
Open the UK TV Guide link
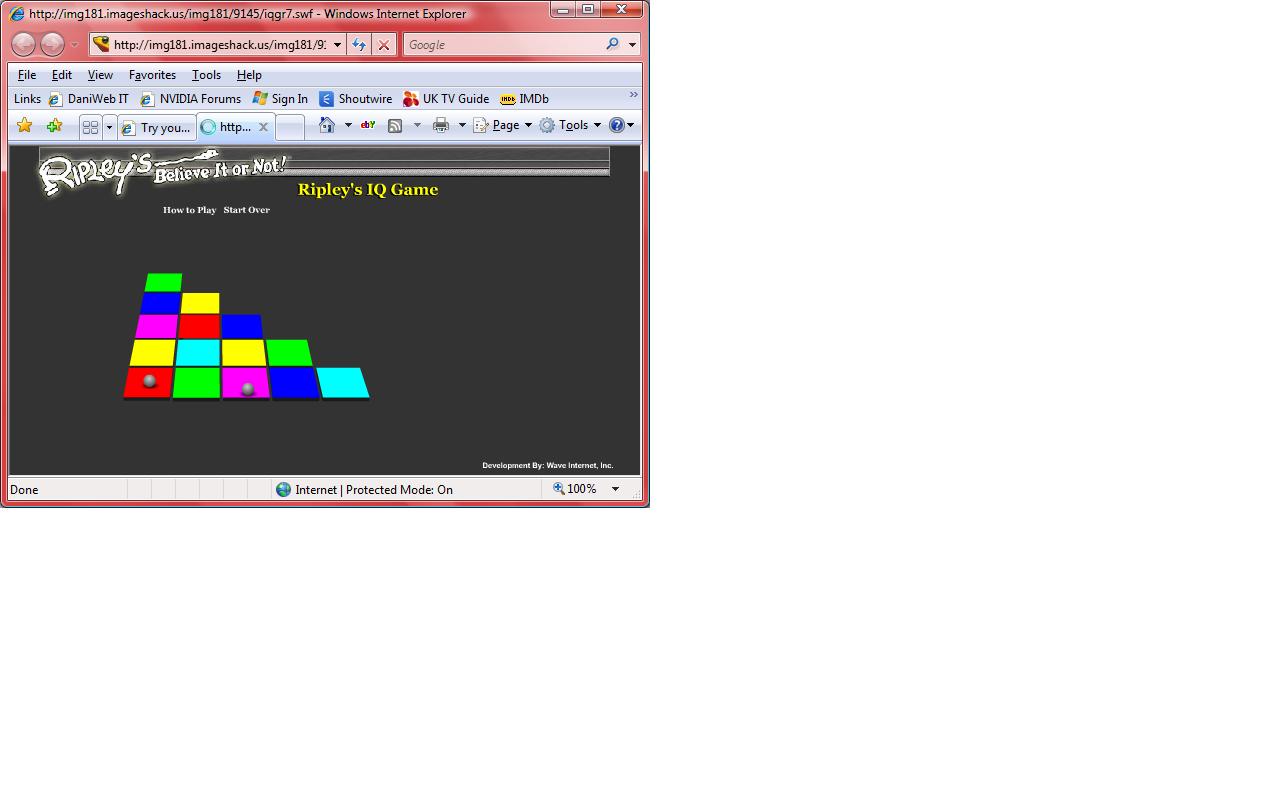[445, 99]
